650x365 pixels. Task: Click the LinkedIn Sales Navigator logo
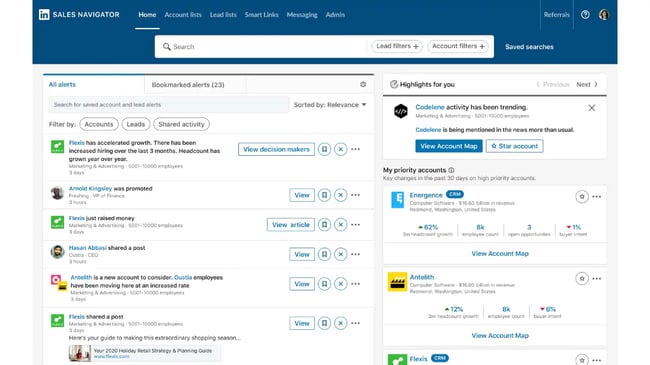click(79, 15)
